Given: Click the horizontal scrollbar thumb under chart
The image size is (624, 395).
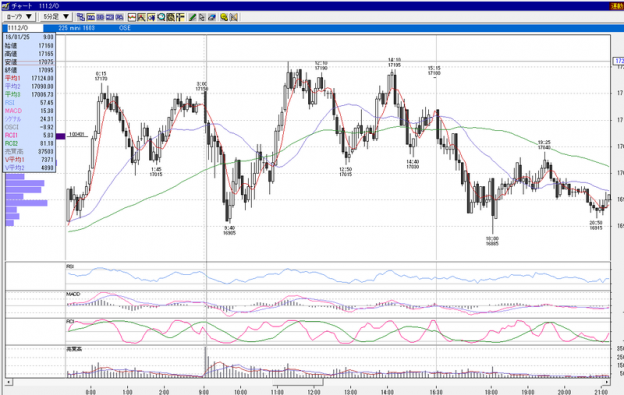Looking at the screenshot, I should (298, 382).
